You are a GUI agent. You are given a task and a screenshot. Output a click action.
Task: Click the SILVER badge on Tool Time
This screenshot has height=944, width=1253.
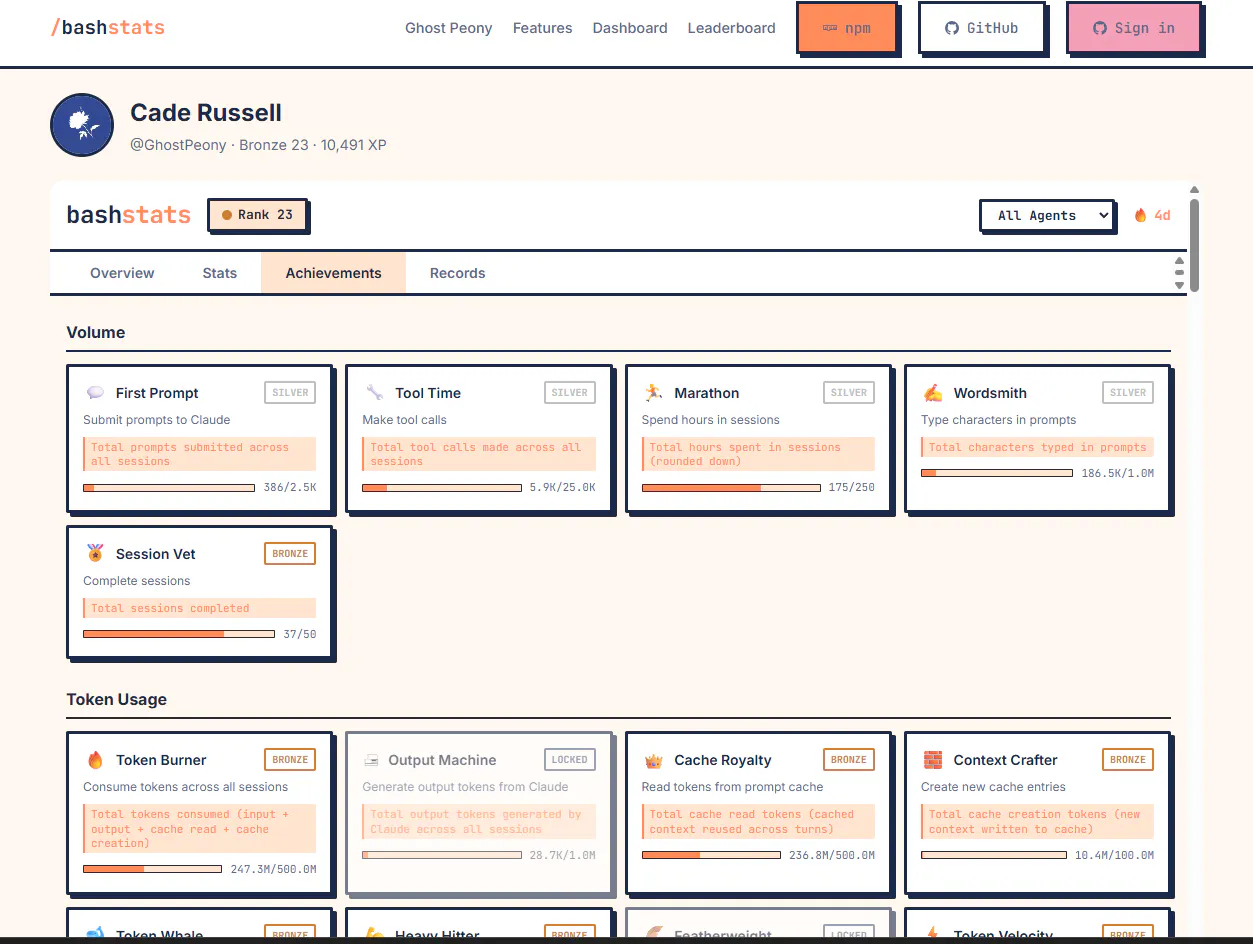coord(569,393)
